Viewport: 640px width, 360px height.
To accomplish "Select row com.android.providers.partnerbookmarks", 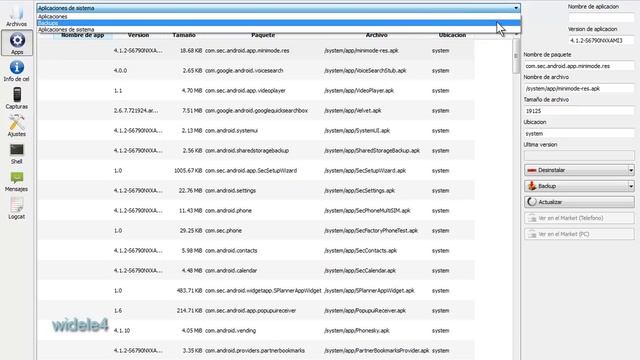I will point(256,351).
